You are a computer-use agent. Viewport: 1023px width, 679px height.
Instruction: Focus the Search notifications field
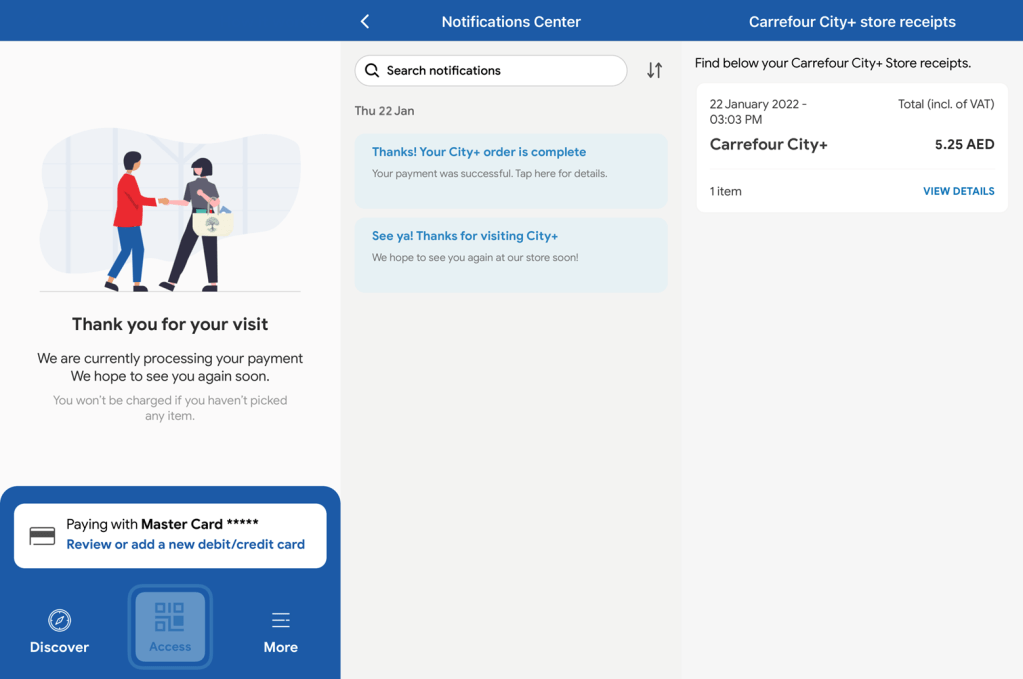click(500, 70)
